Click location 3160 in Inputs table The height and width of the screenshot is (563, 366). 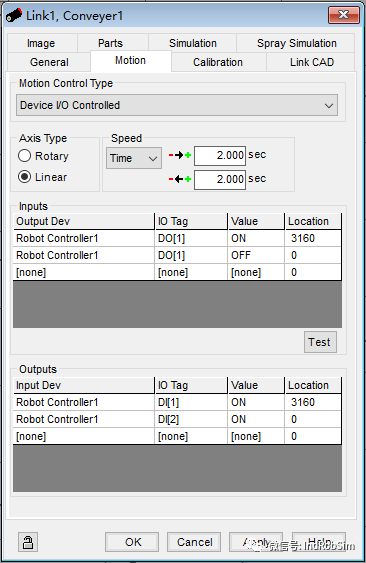coord(313,238)
